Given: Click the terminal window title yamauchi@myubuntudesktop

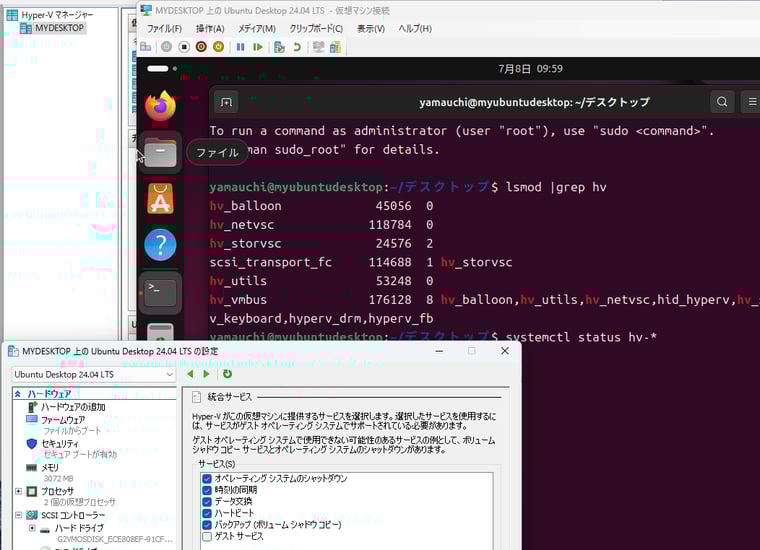Looking at the screenshot, I should [x=534, y=102].
